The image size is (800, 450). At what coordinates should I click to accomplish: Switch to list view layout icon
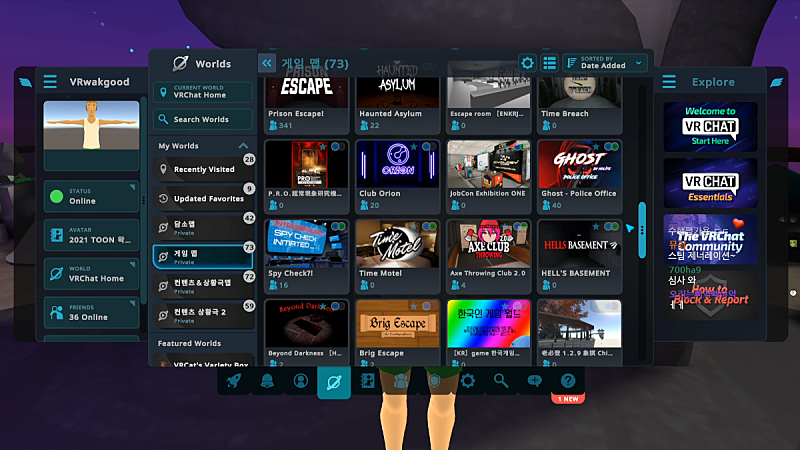tap(549, 63)
